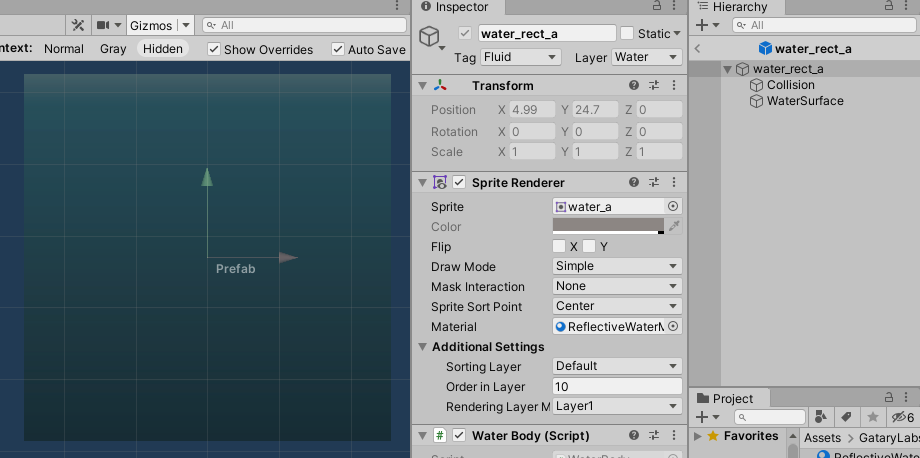This screenshot has width=920, height=458.
Task: Open Water Body script more options menu
Action: 673,436
